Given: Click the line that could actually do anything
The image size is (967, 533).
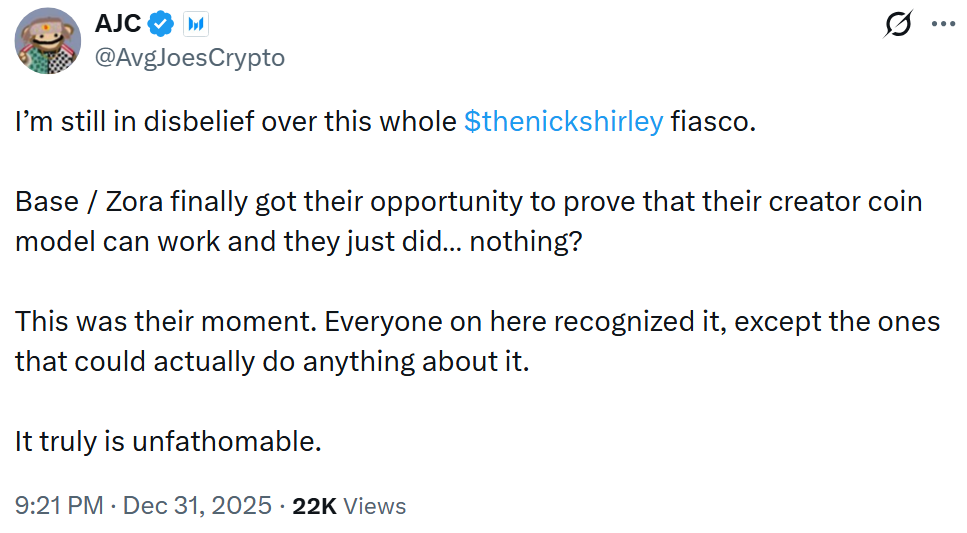Looking at the screenshot, I should click(x=270, y=362).
